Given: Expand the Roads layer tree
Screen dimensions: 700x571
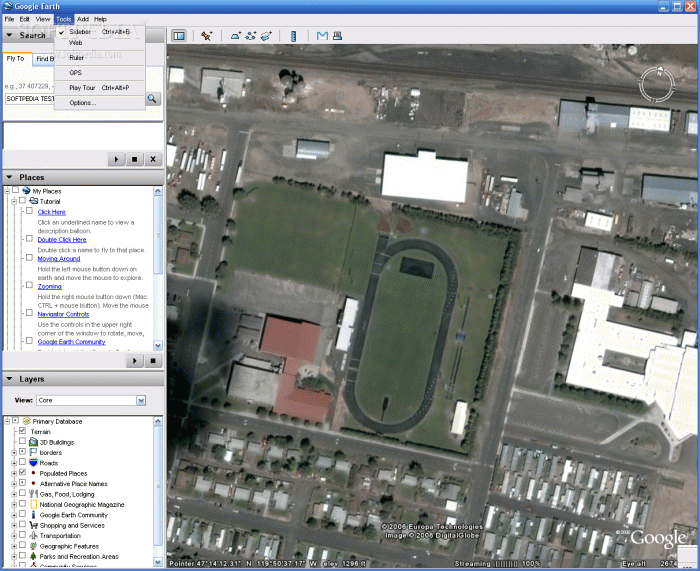Looking at the screenshot, I should point(14,463).
